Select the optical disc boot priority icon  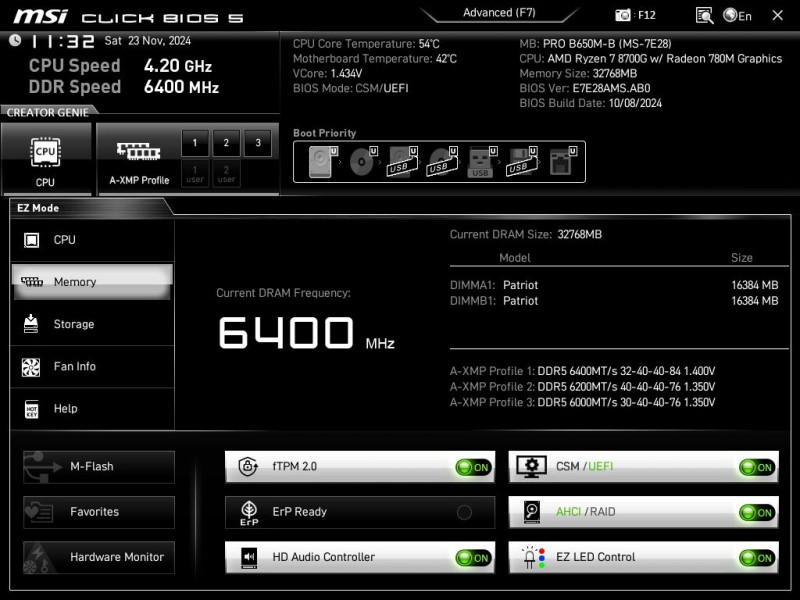363,162
